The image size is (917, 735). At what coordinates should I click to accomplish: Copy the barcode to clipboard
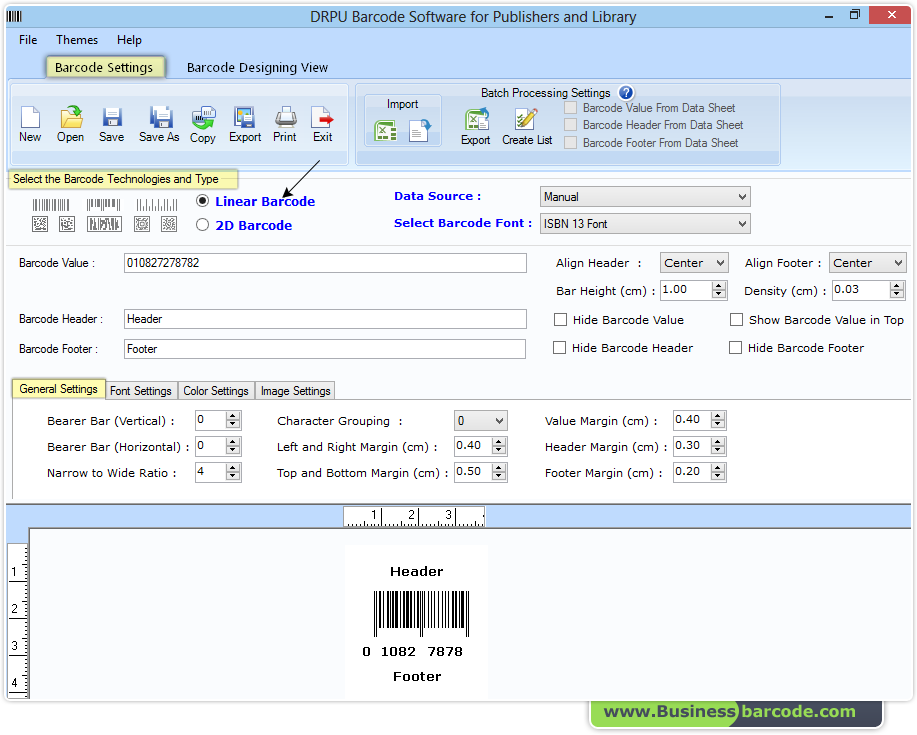(203, 124)
